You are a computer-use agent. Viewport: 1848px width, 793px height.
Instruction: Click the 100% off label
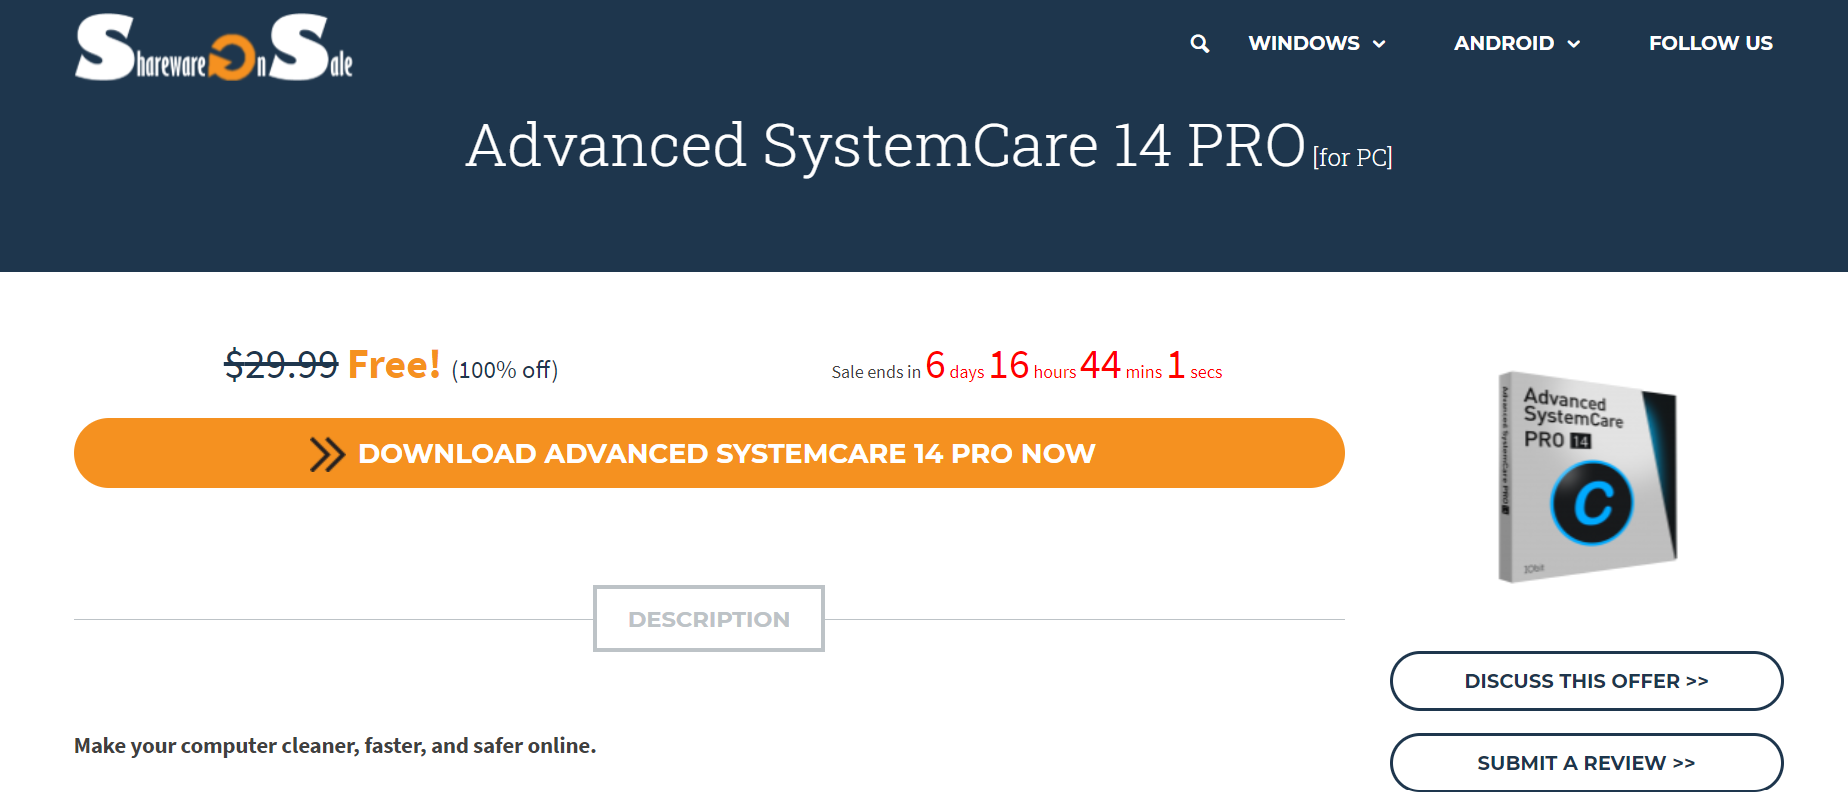point(505,370)
